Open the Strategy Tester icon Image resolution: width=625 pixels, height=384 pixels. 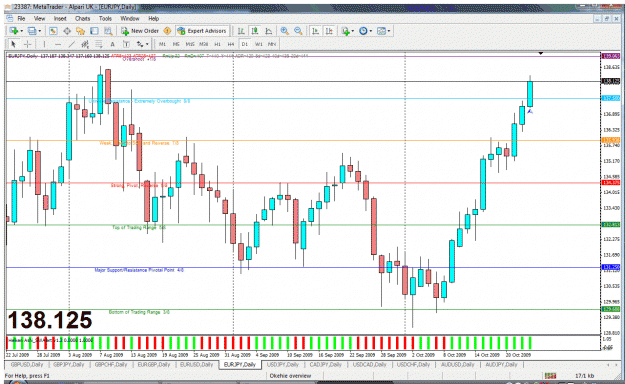point(108,31)
